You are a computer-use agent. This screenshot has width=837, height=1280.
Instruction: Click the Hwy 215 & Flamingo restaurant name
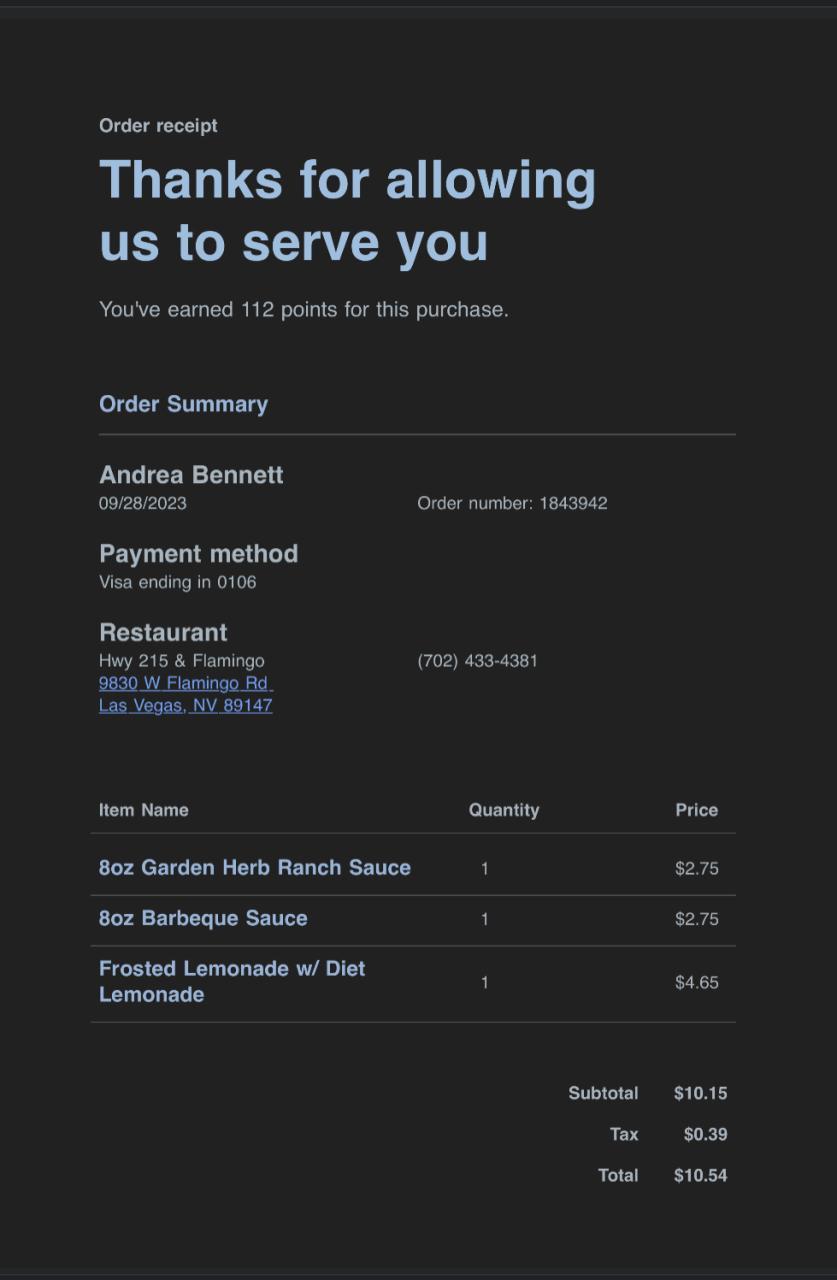(181, 661)
